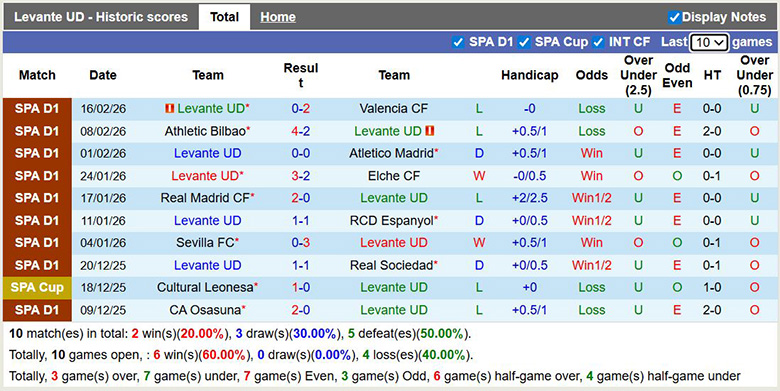Open Atletico Madrid team link
The image size is (780, 391).
(x=391, y=153)
